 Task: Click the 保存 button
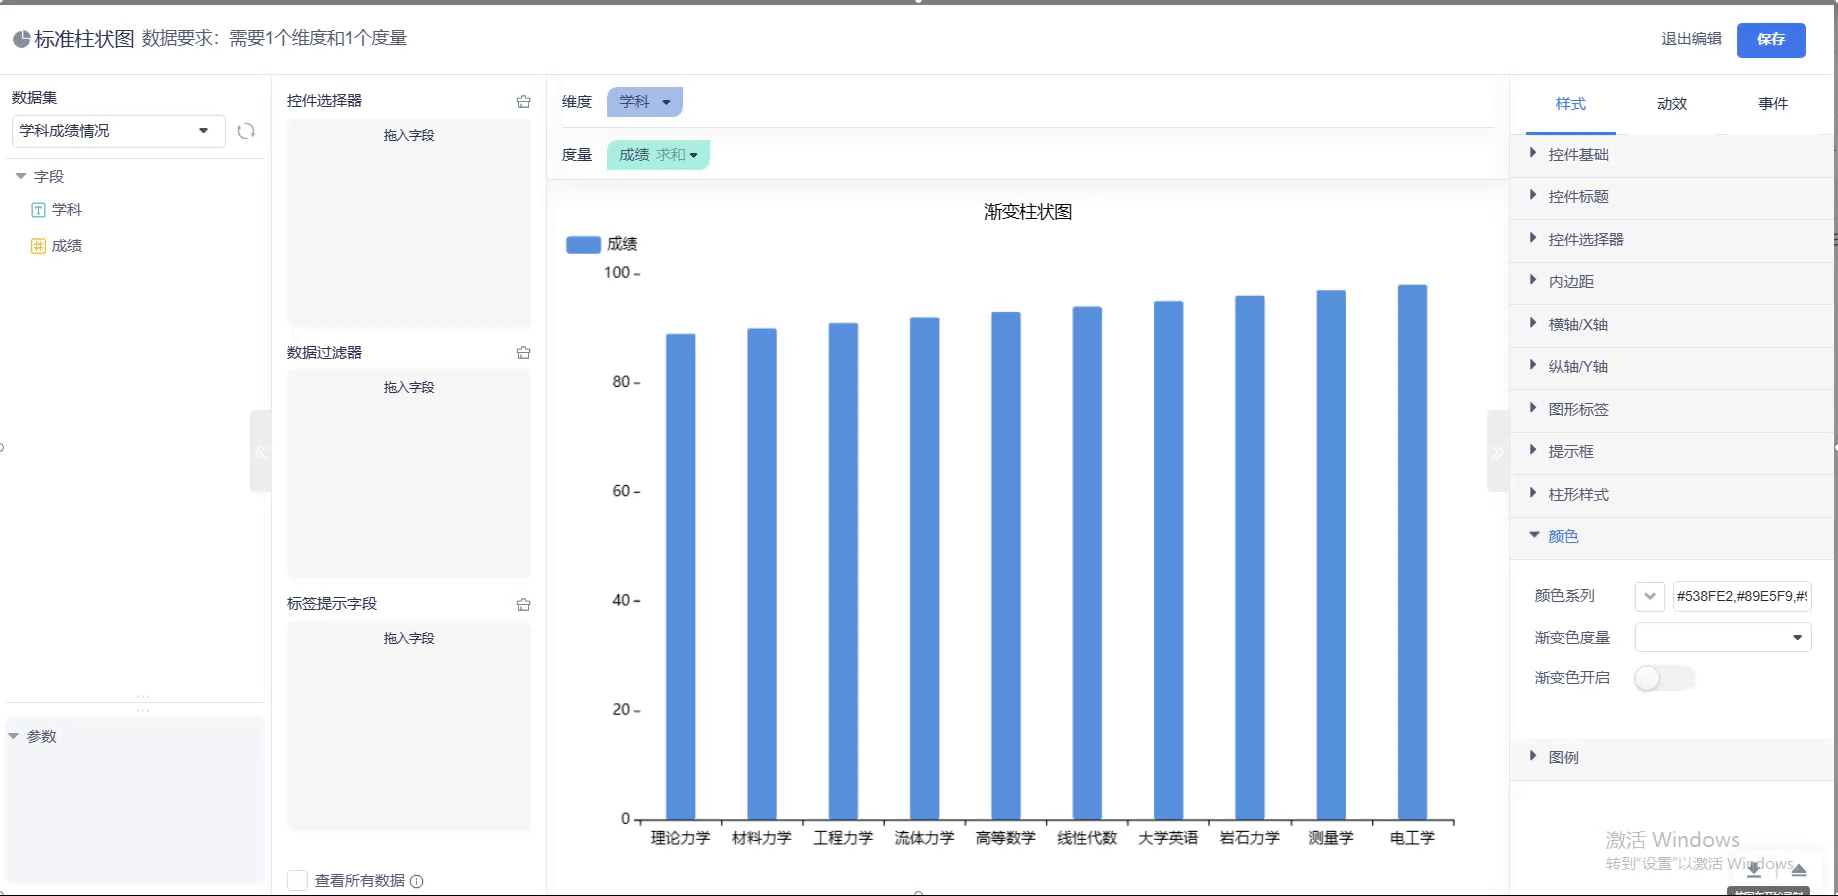pyautogui.click(x=1770, y=39)
